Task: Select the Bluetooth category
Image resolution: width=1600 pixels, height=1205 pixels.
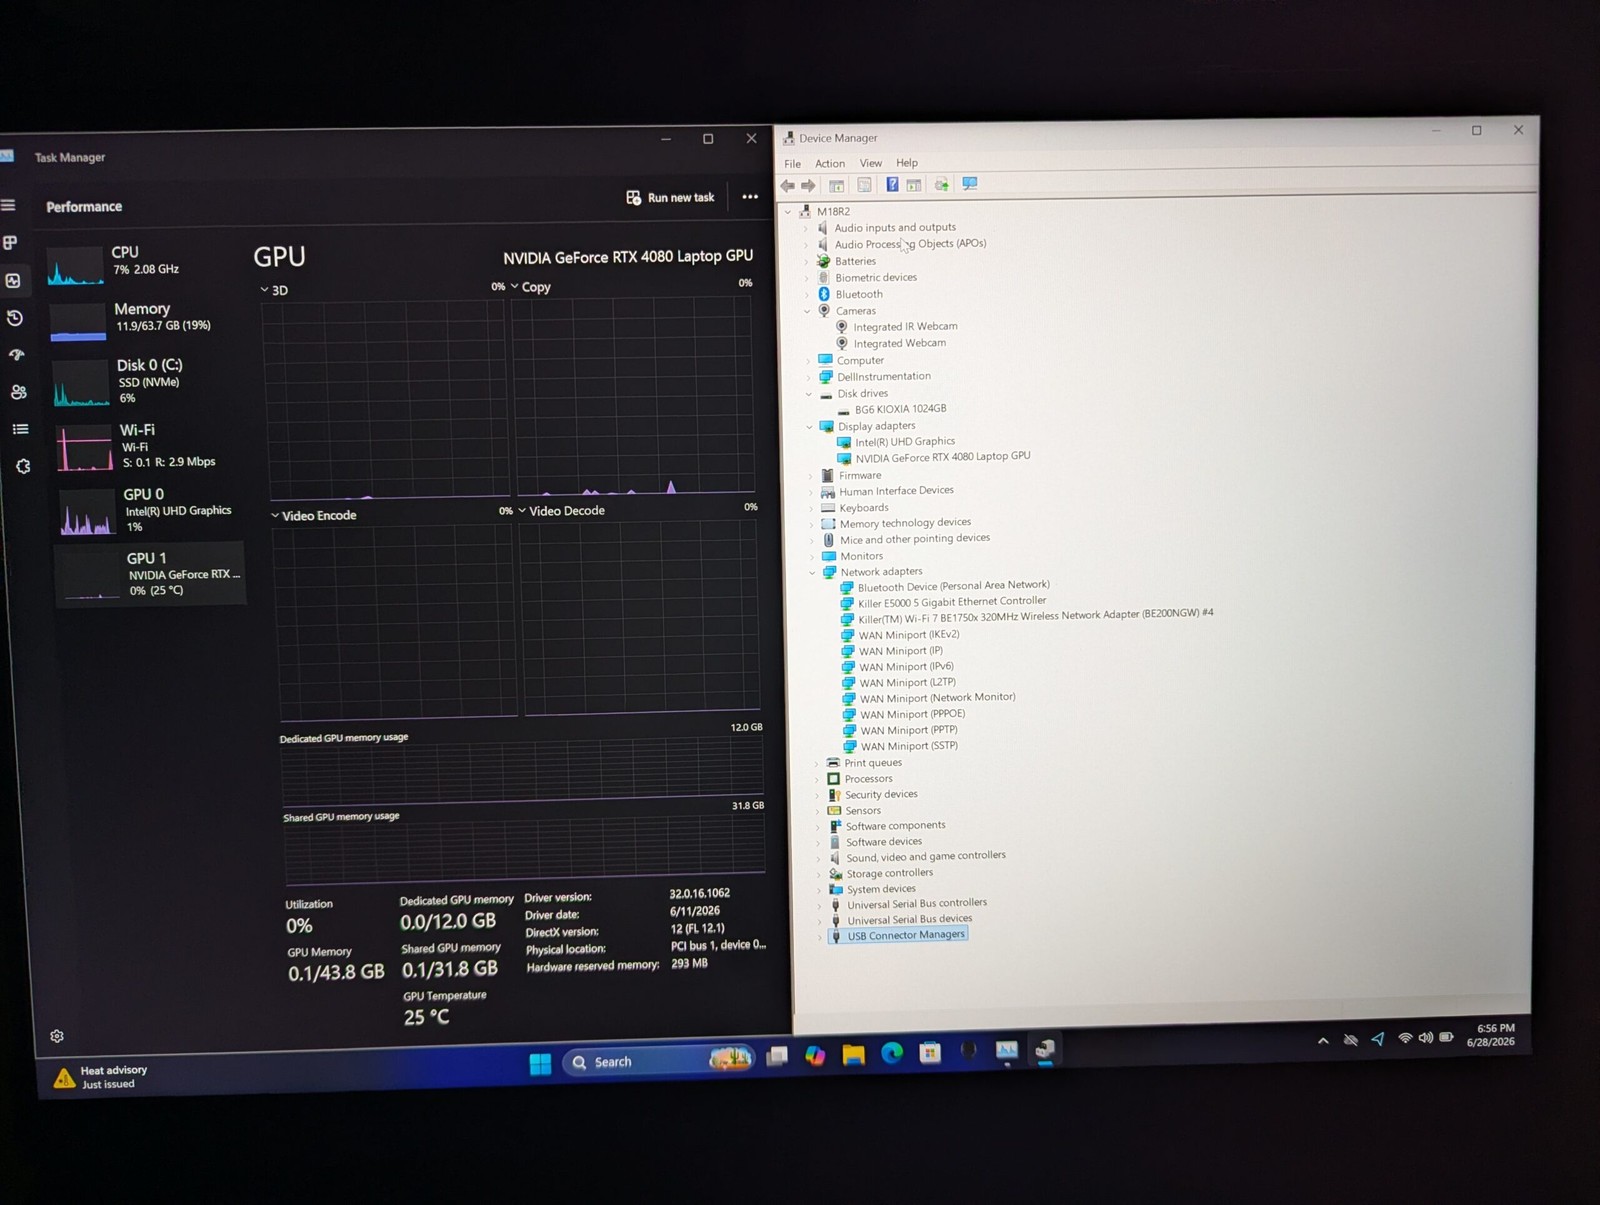Action: 851,294
